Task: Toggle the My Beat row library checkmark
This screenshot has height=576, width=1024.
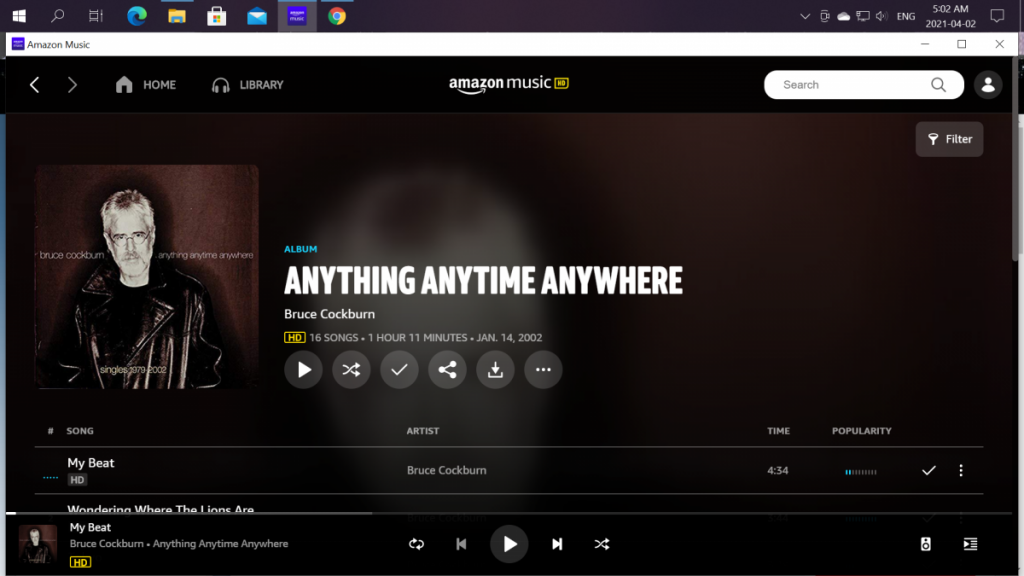Action: pos(929,470)
